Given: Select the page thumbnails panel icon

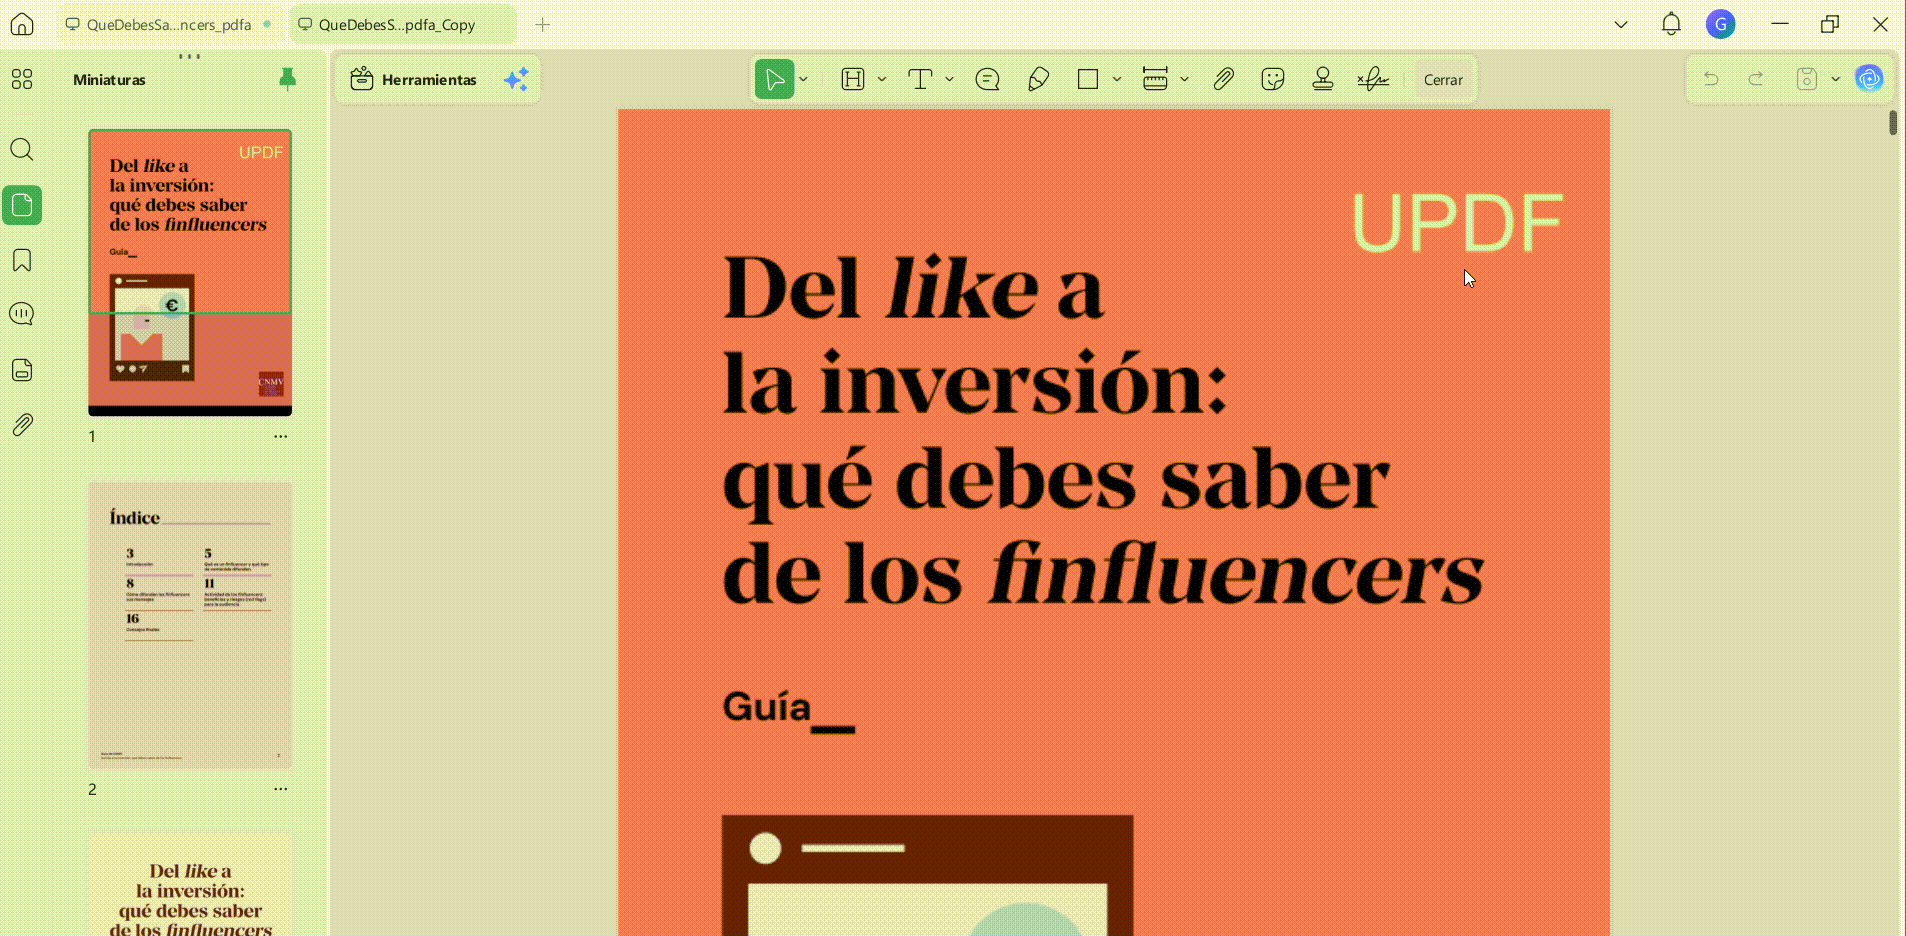Looking at the screenshot, I should (x=22, y=205).
